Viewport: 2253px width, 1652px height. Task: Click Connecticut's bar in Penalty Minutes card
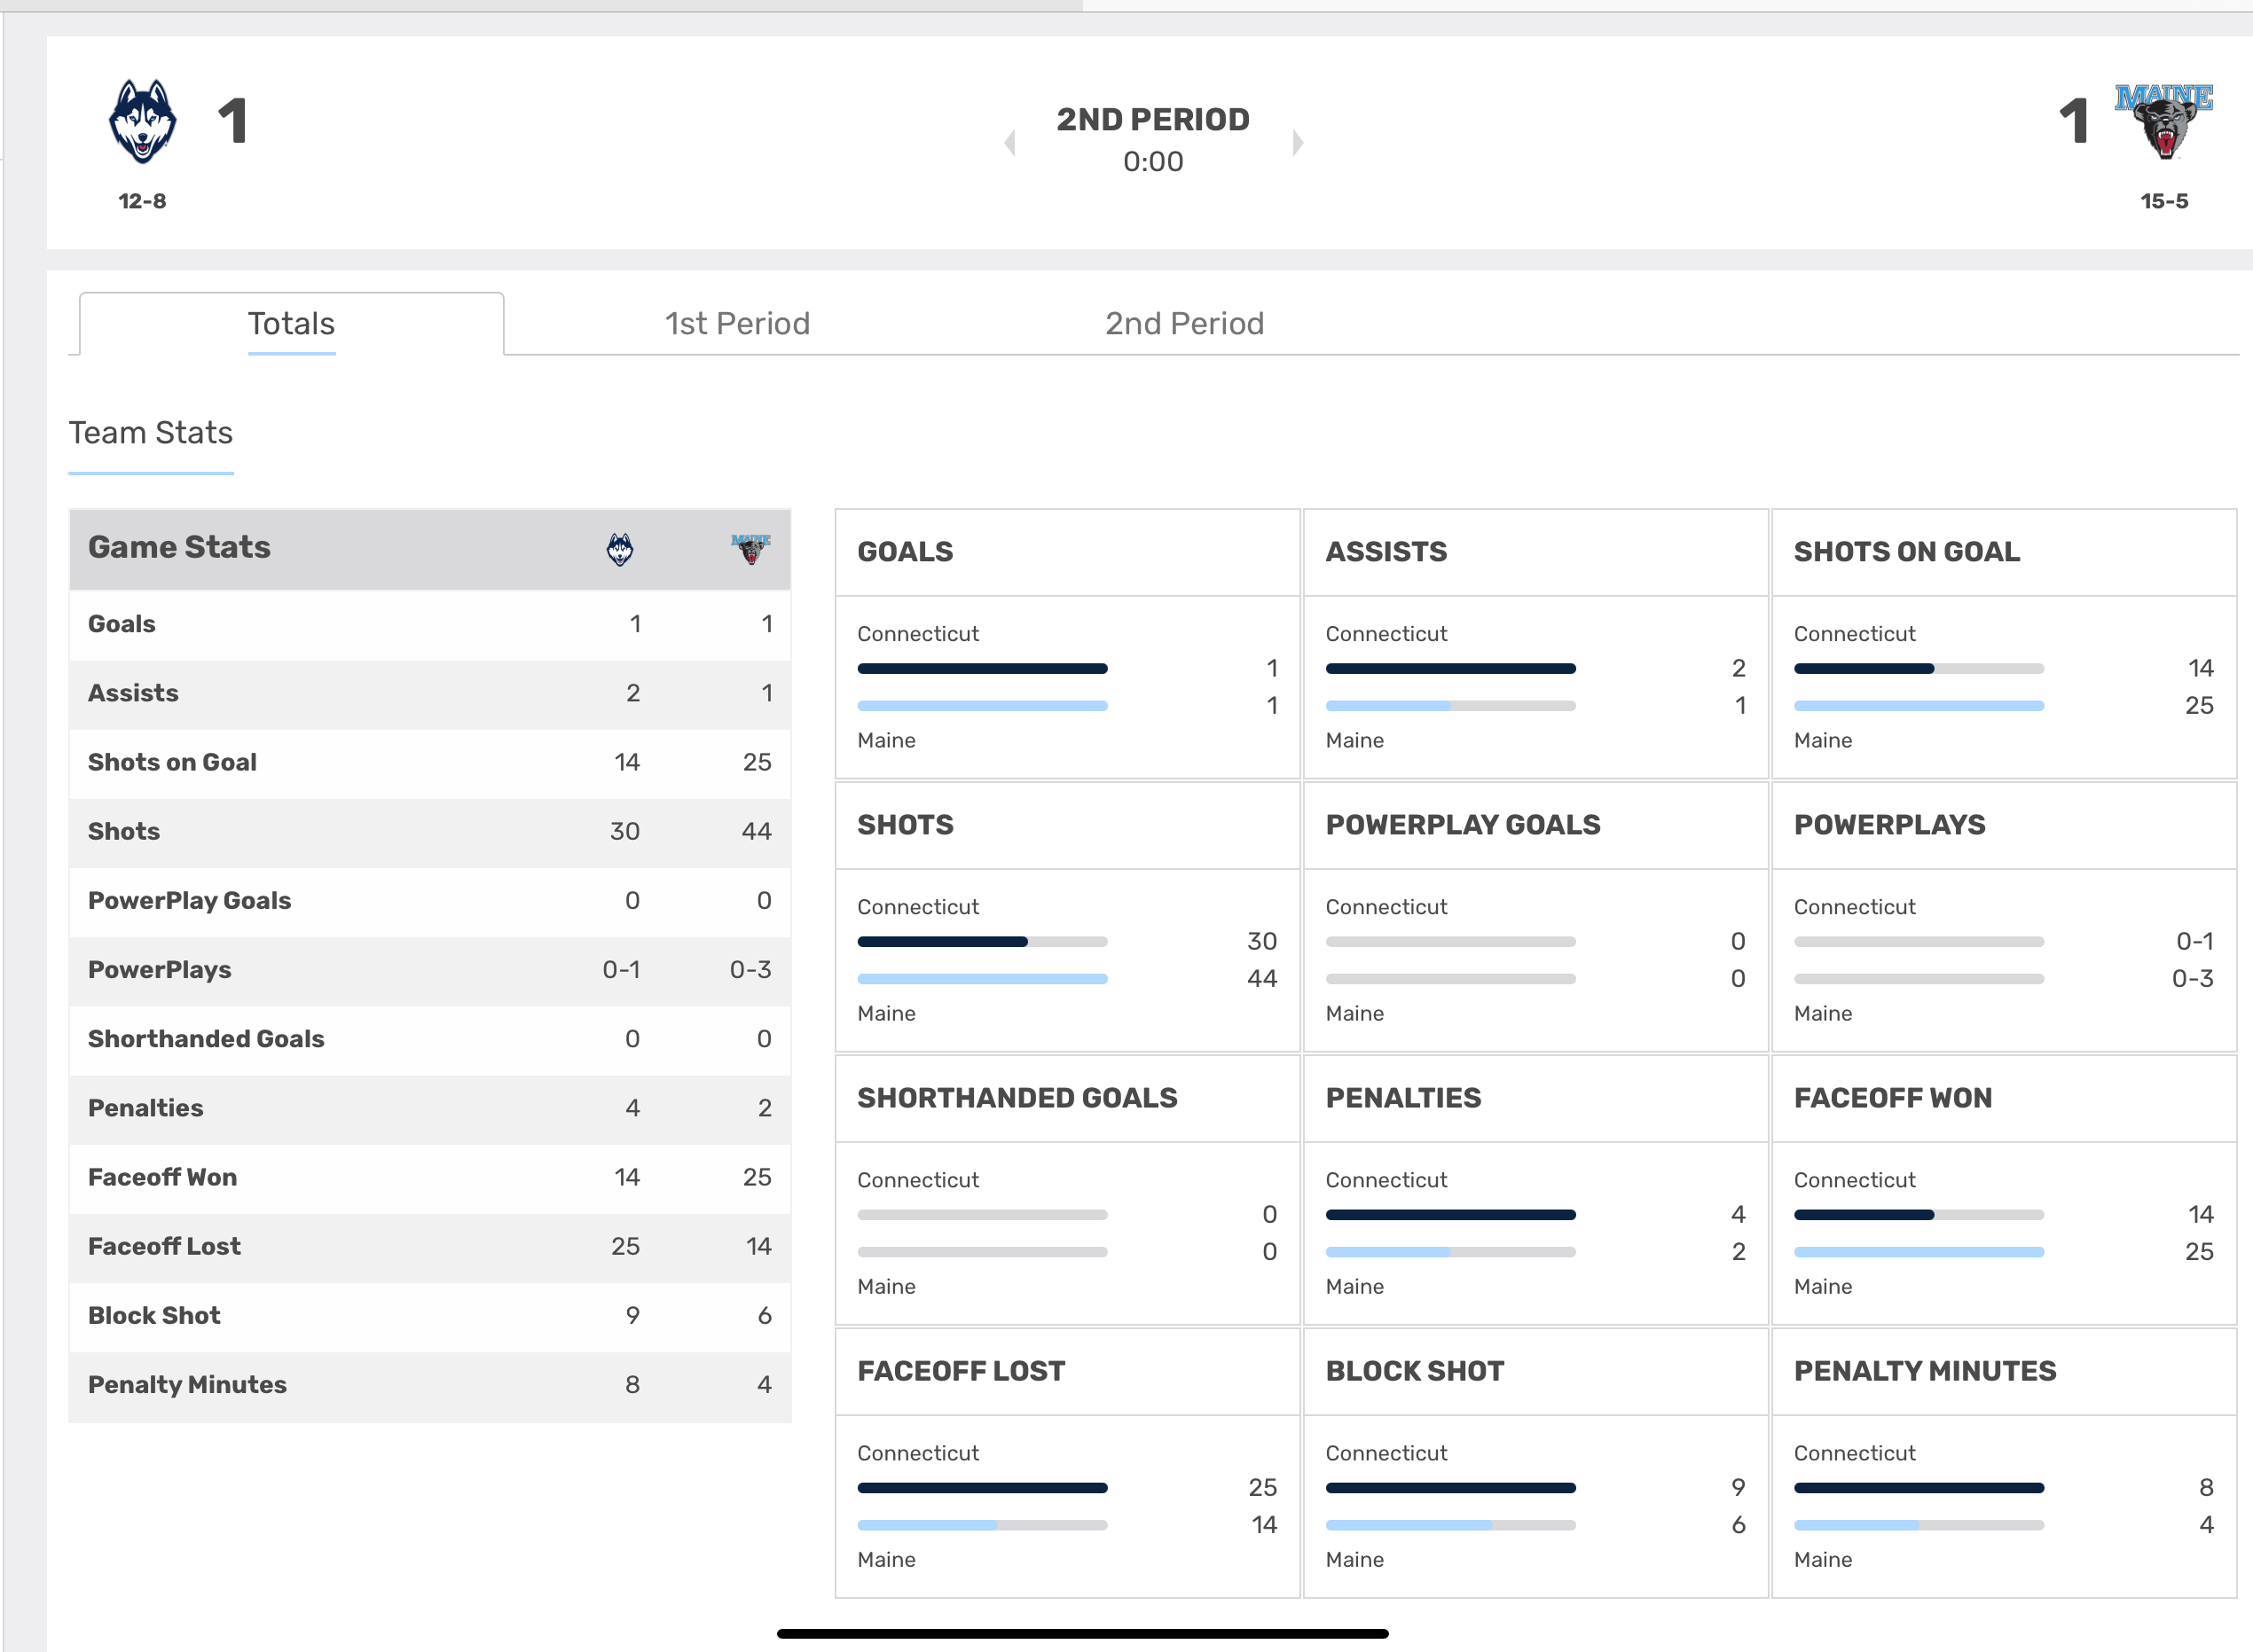(1919, 1488)
